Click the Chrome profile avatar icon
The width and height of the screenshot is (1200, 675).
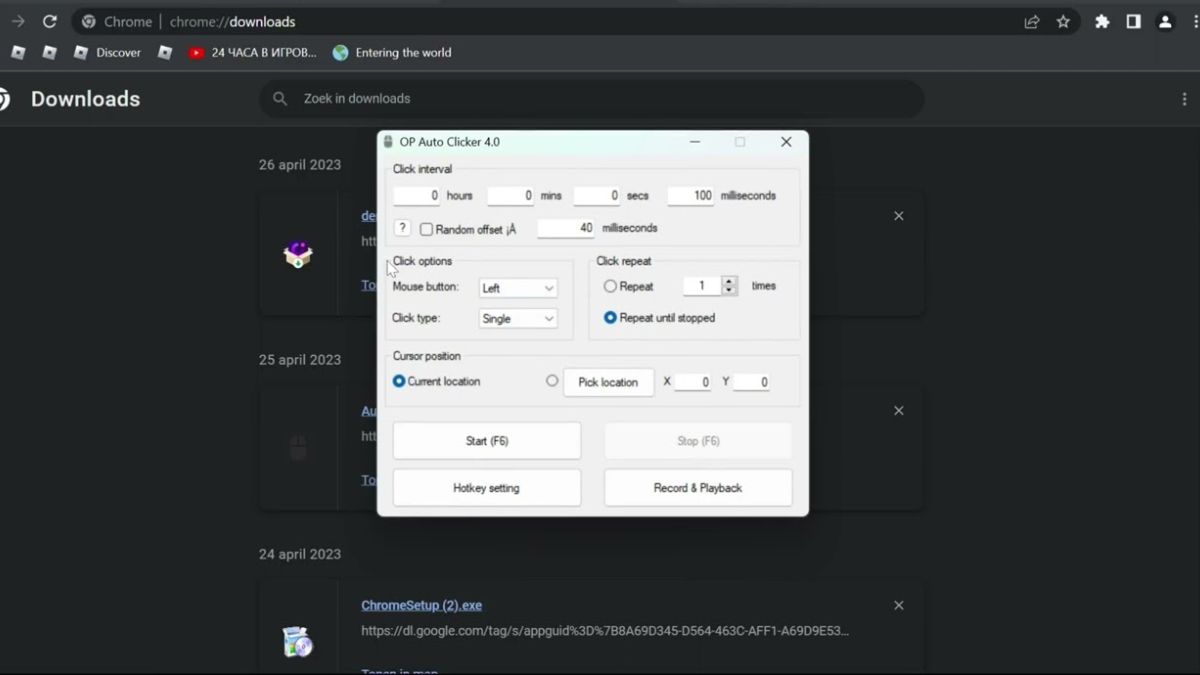1165,21
